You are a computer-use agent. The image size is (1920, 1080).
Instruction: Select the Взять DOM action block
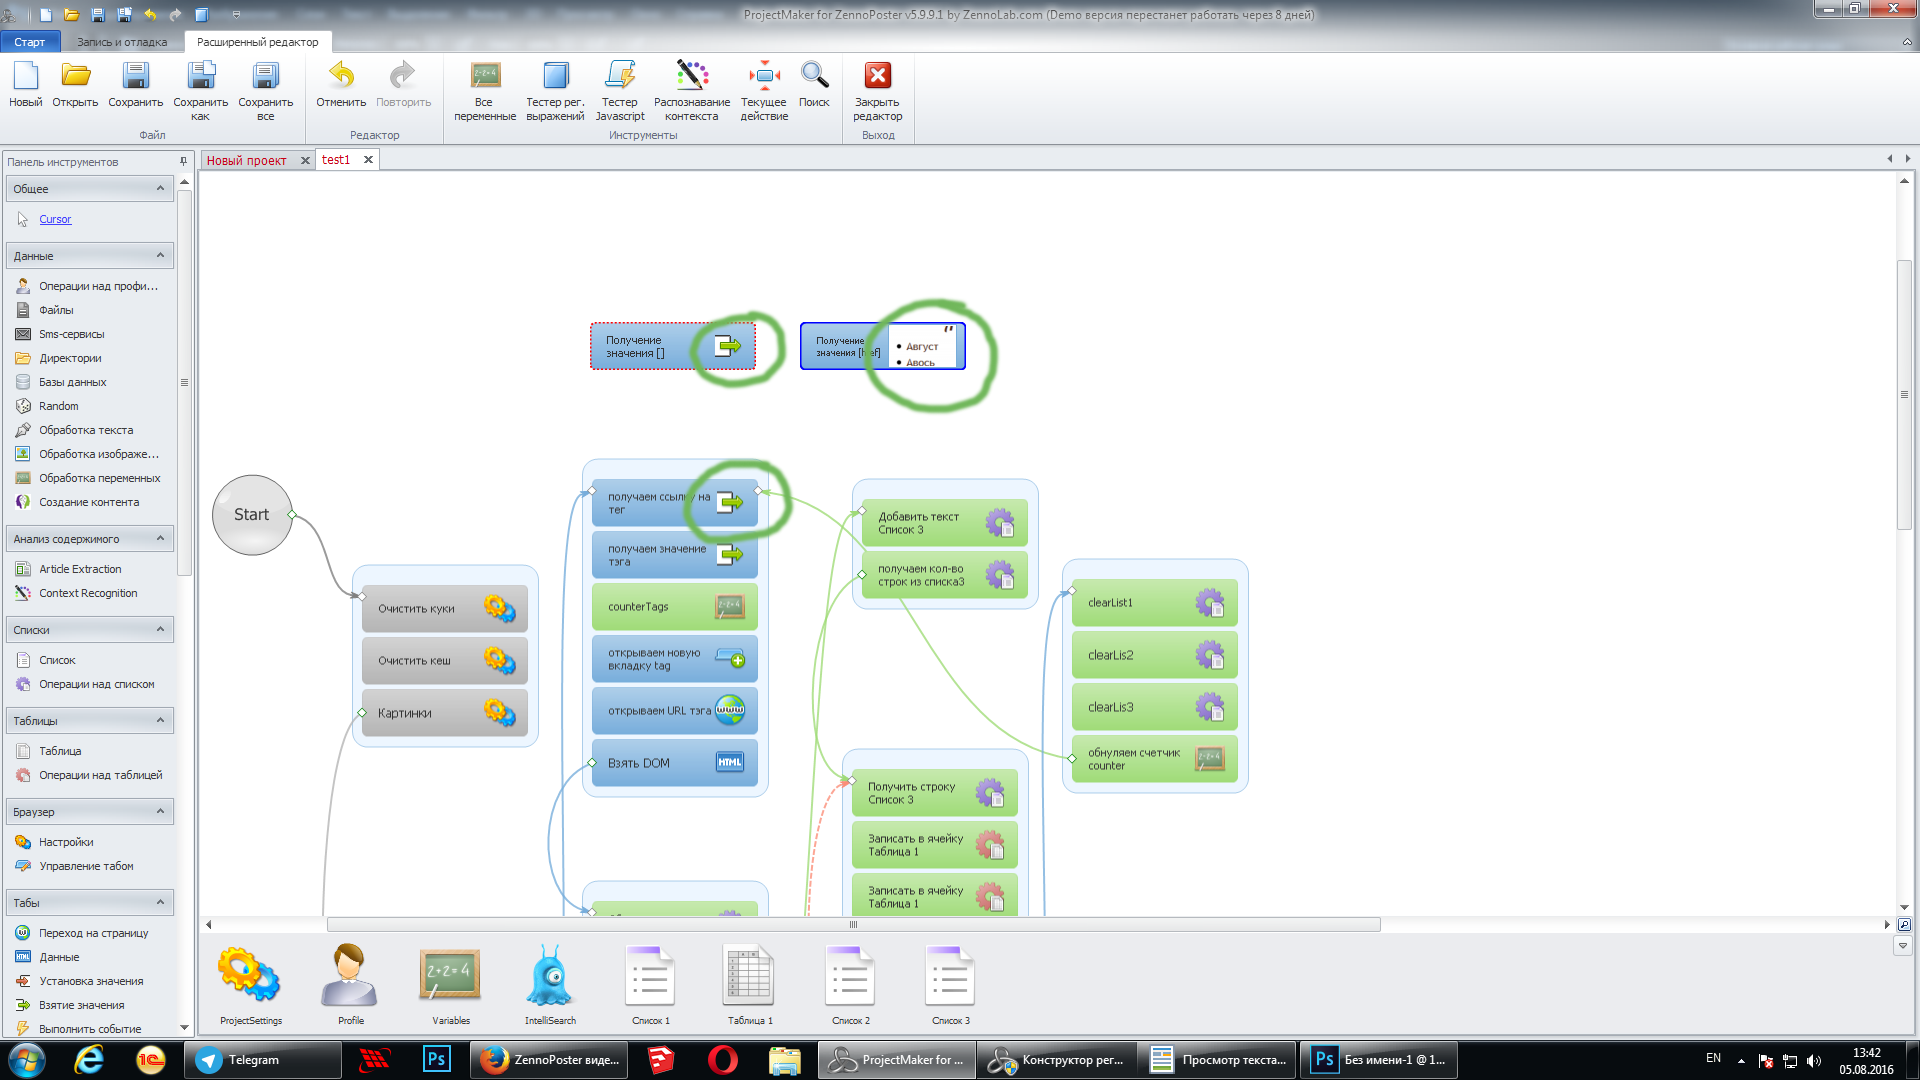click(675, 762)
